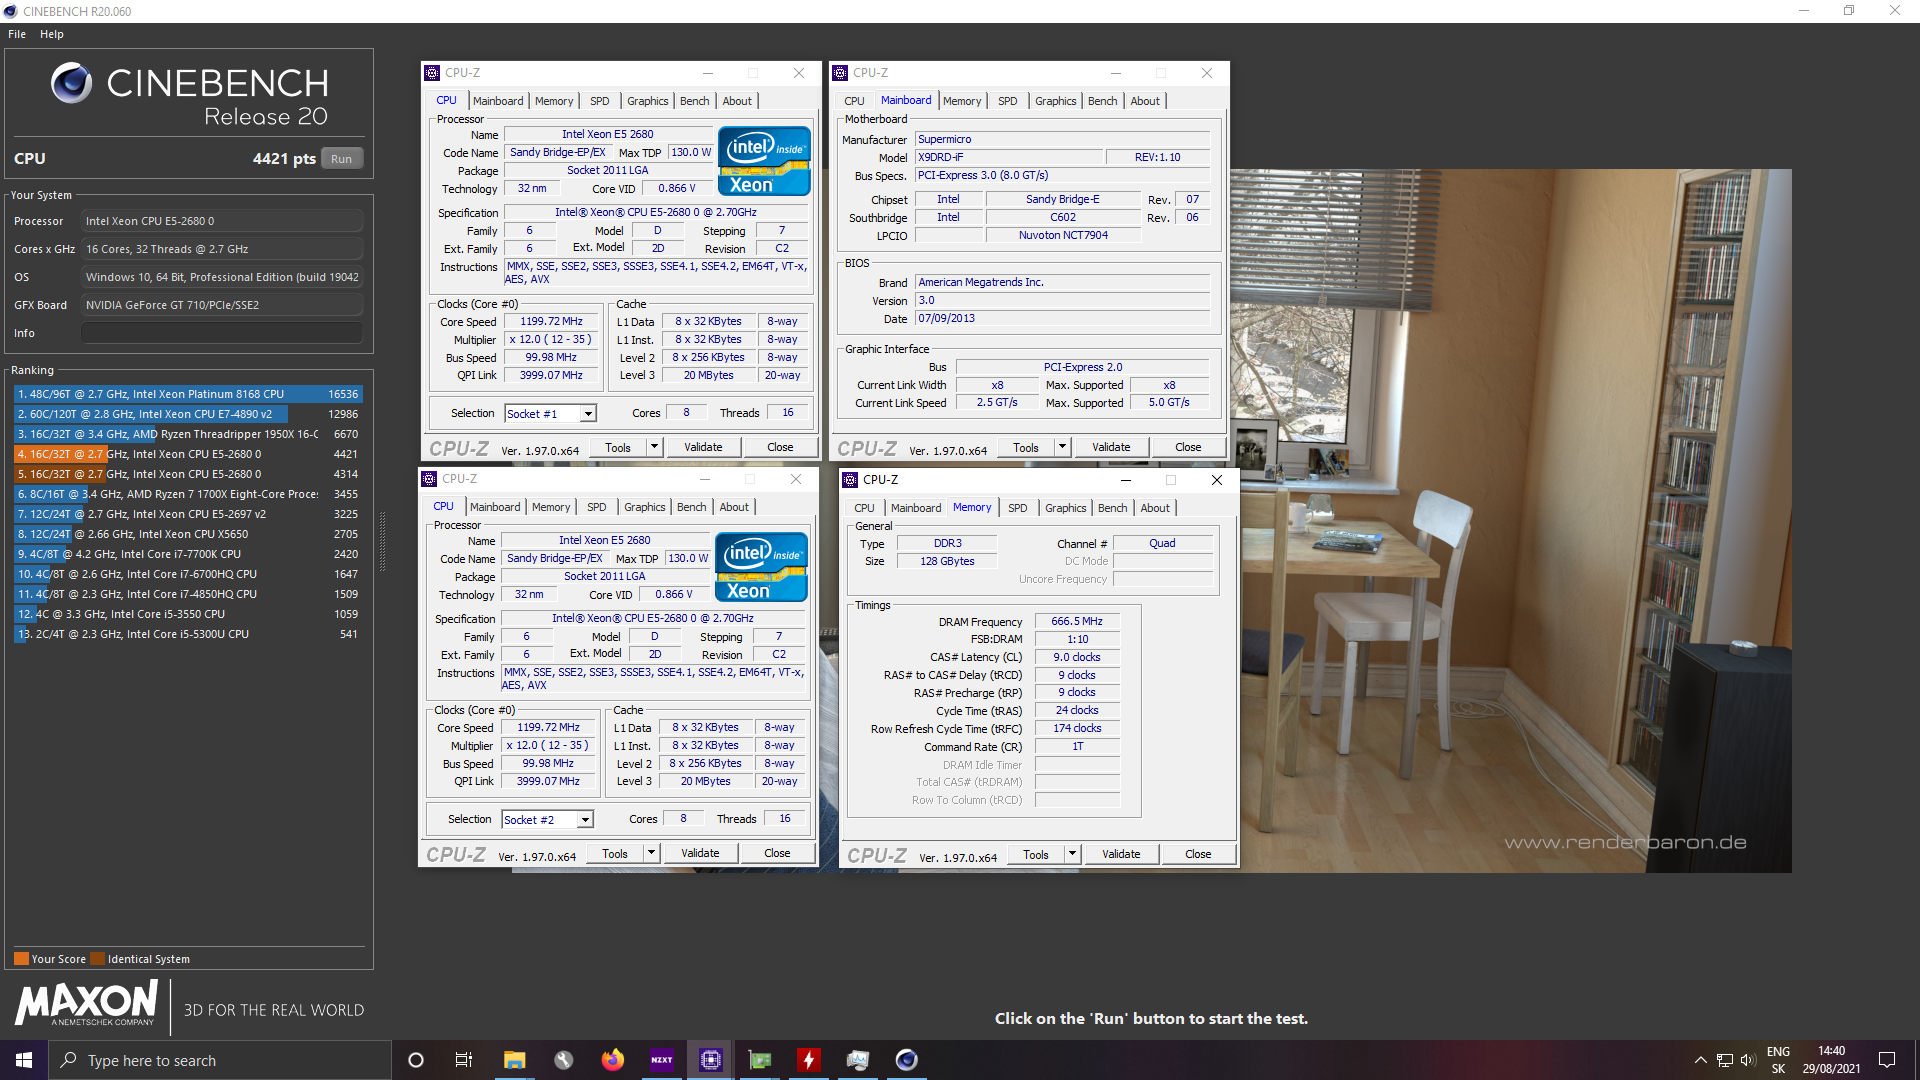Viewport: 1920px width, 1080px height.
Task: Click the orange Your Score legend swatch
Action: click(x=21, y=959)
